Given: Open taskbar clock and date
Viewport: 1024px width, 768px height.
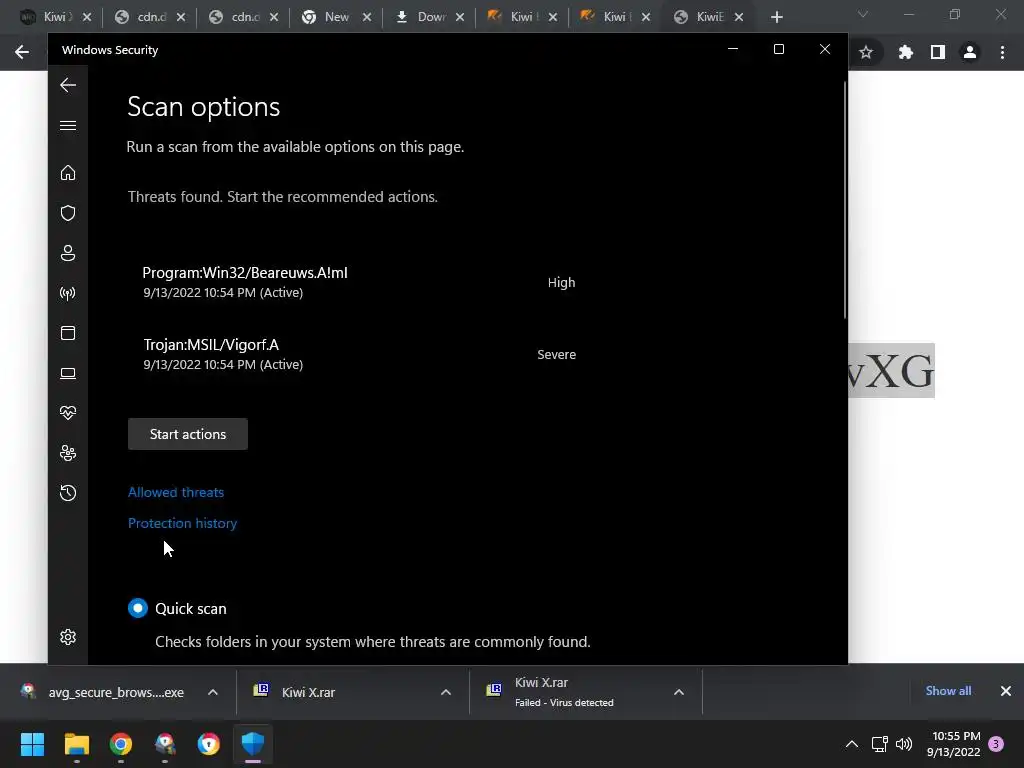Looking at the screenshot, I should coord(953,744).
